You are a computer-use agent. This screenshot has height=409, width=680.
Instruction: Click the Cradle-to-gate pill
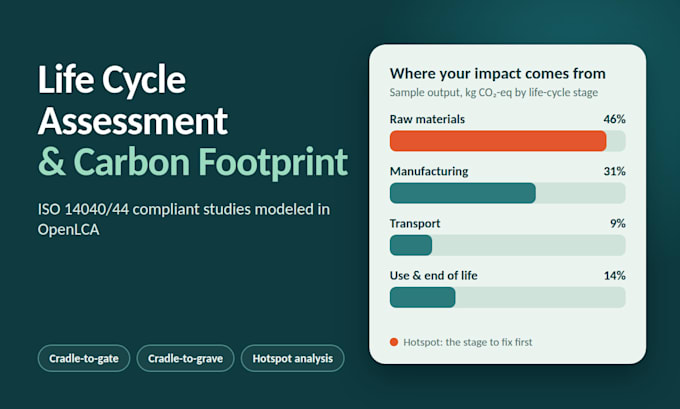(x=84, y=358)
